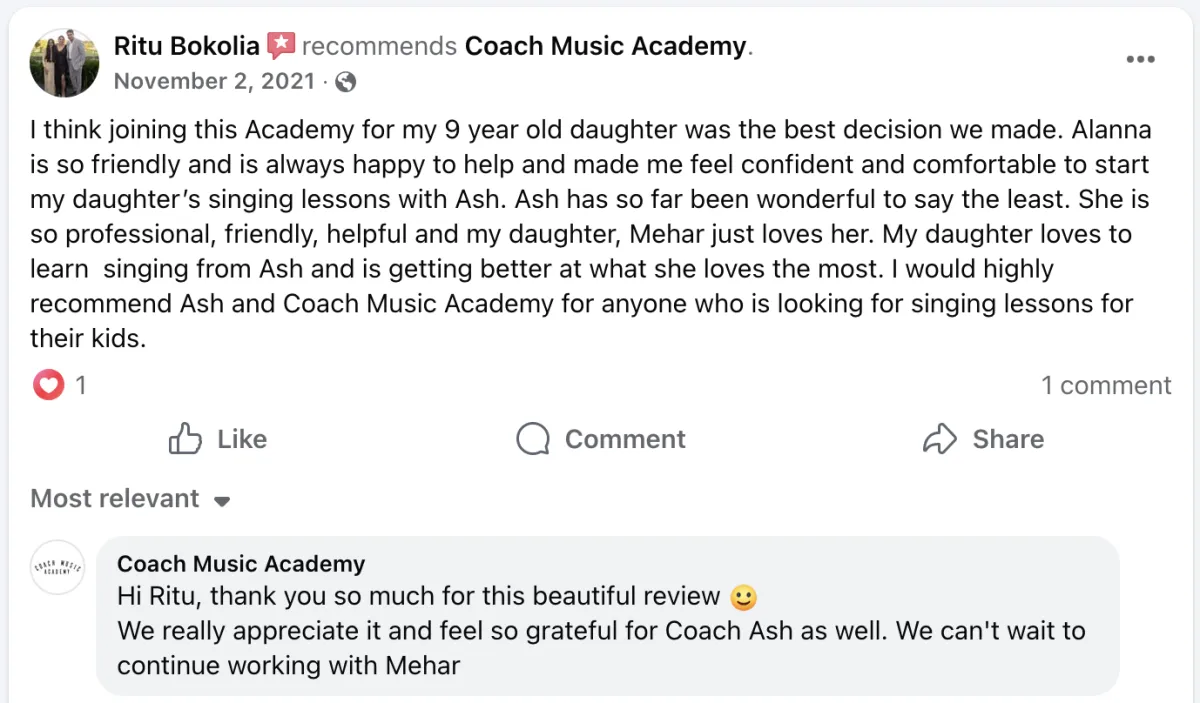Click the thumbs-up Like icon

click(x=185, y=439)
